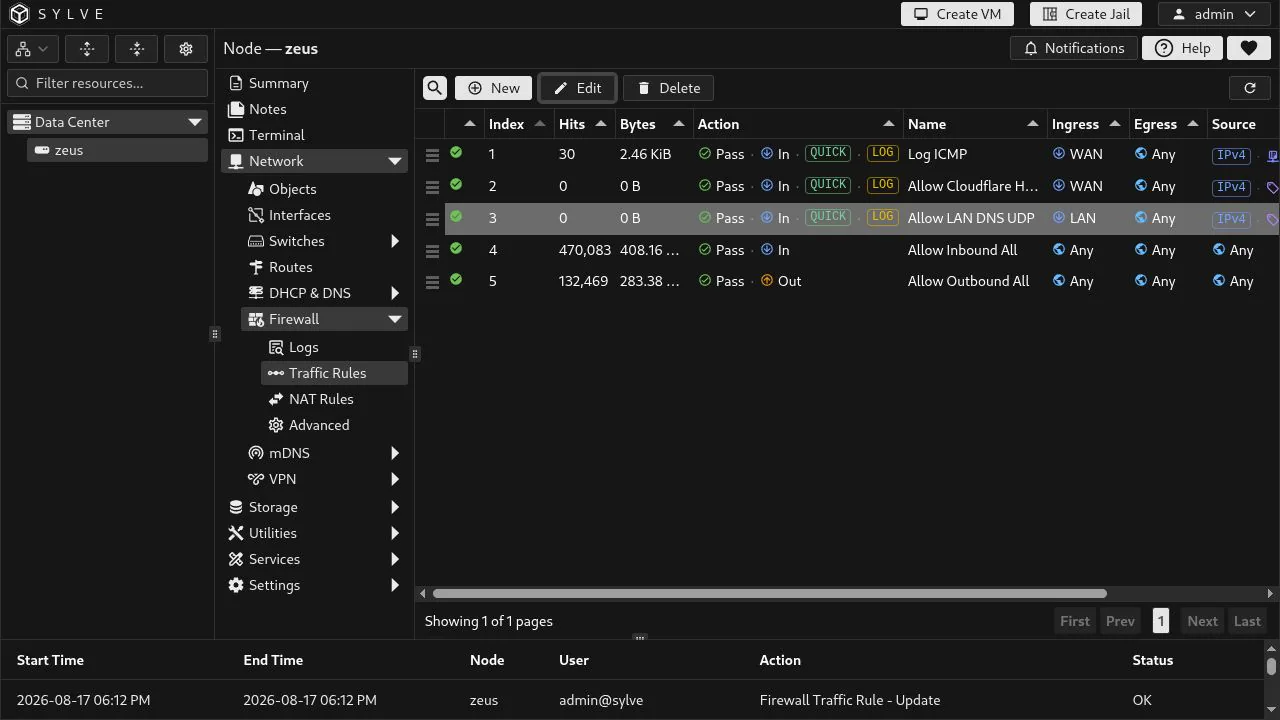This screenshot has height=720, width=1280.
Task: Expand the DHCP & DNS submenu arrow
Action: pyautogui.click(x=395, y=293)
